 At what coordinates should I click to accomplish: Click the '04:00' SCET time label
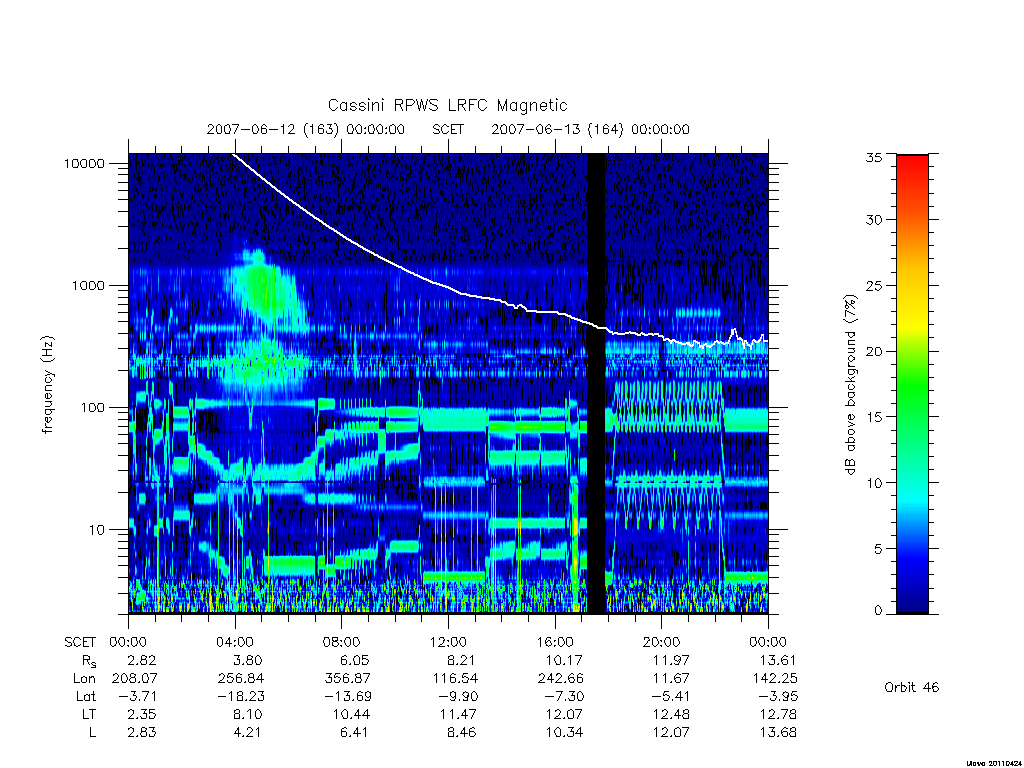(234, 642)
